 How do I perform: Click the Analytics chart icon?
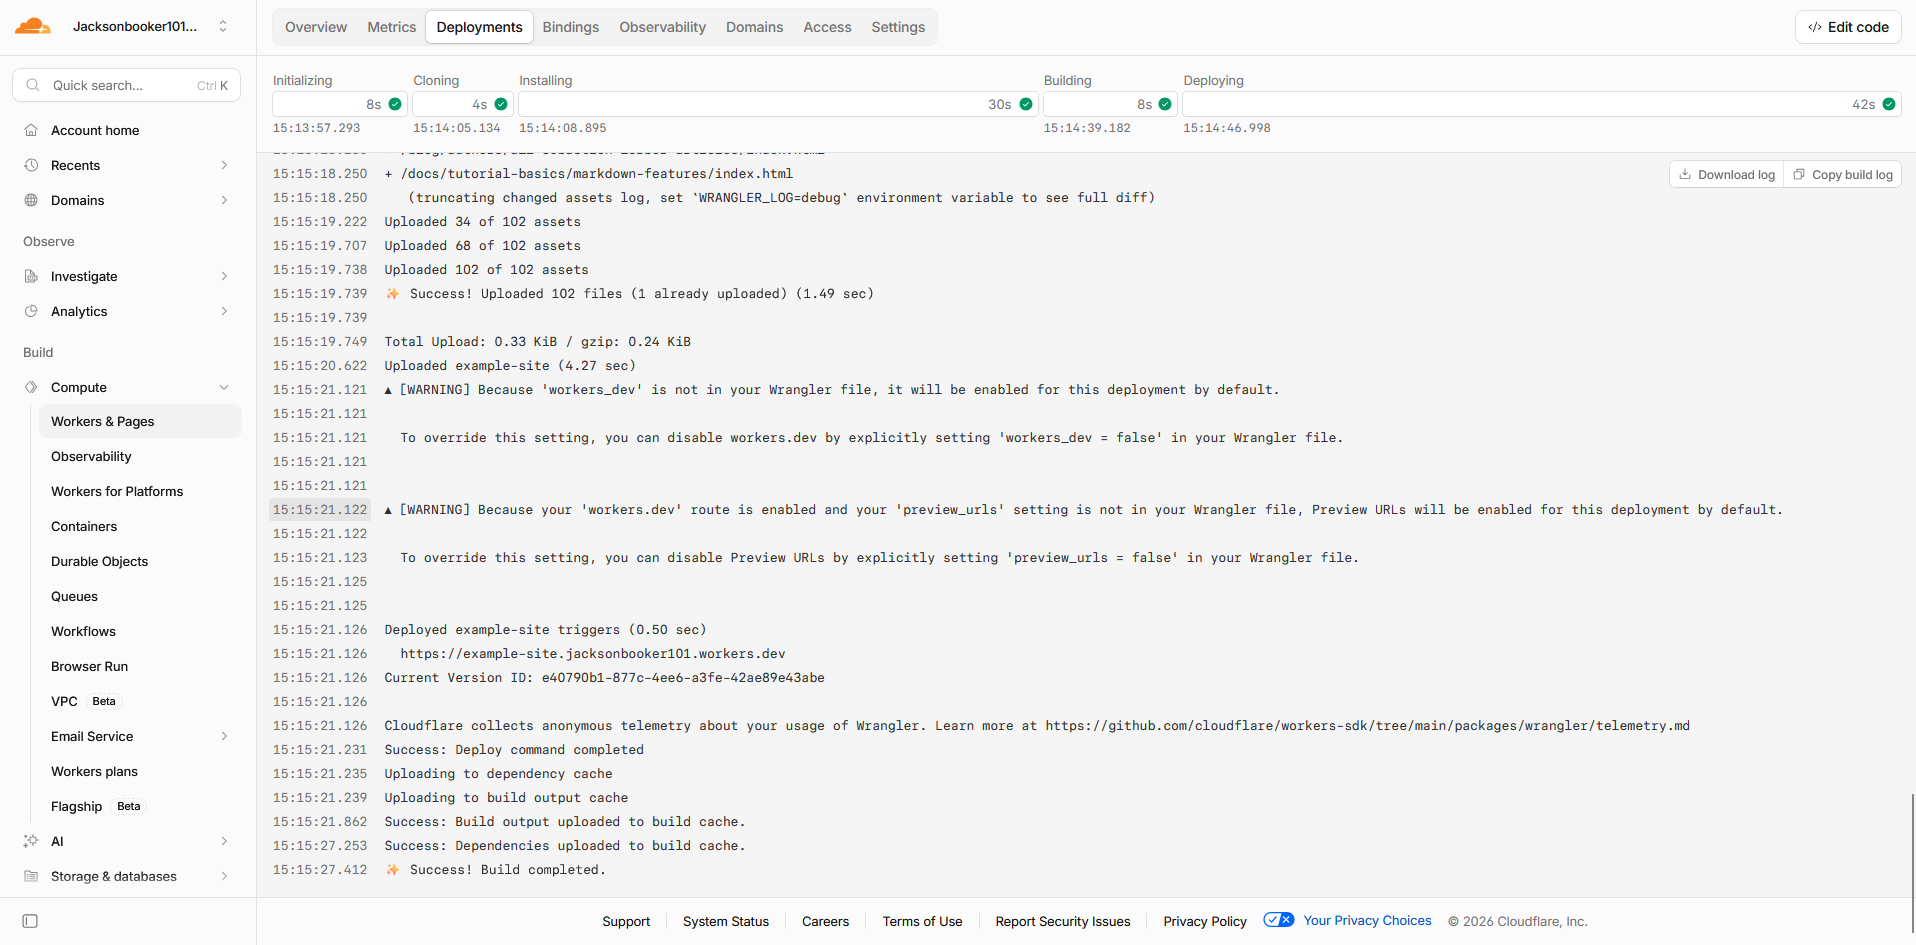tap(31, 311)
